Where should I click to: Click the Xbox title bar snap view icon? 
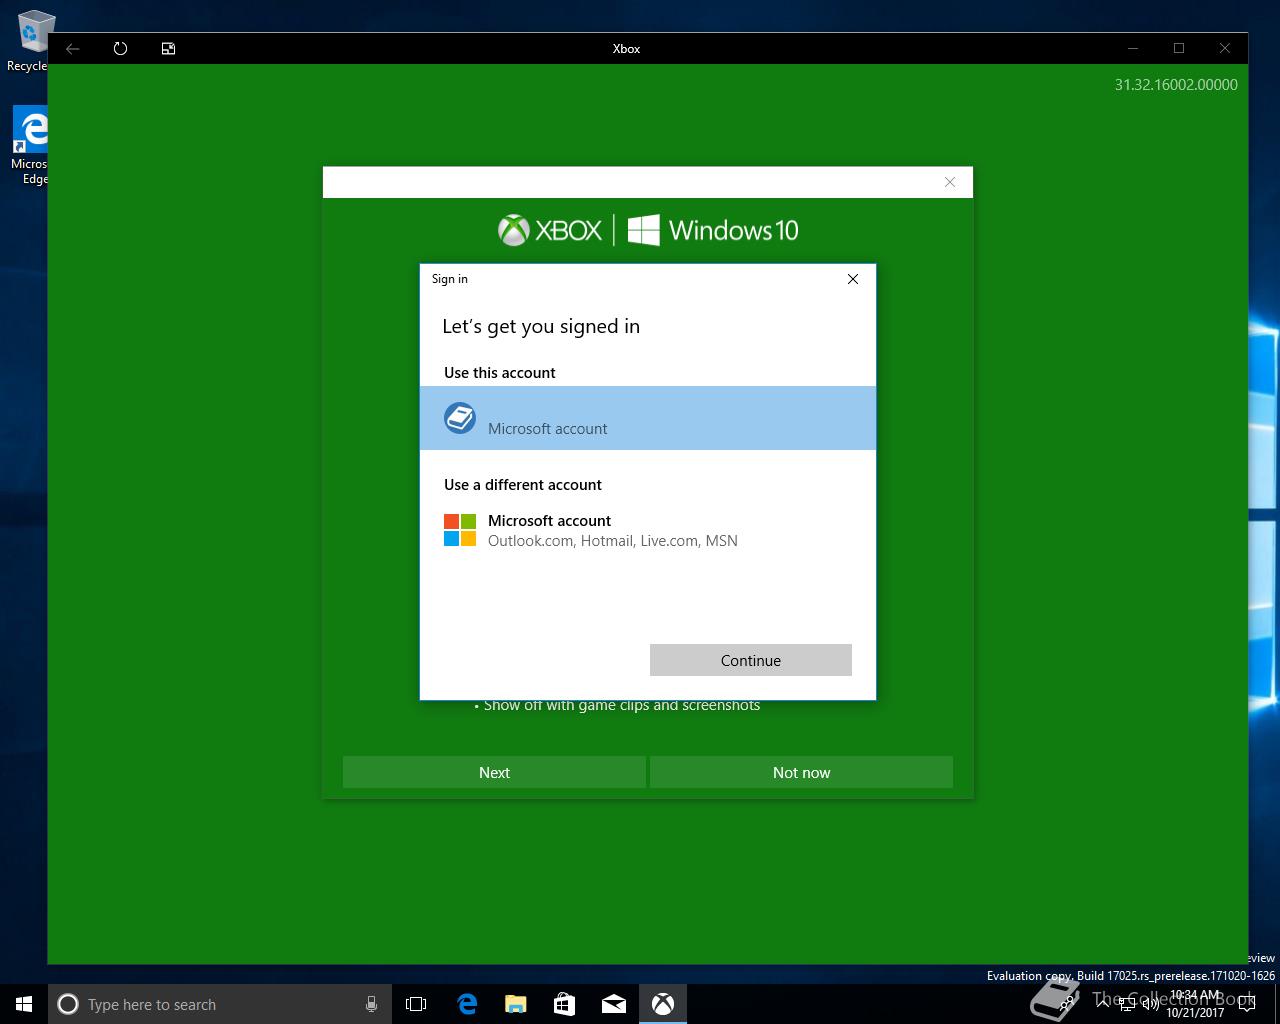coord(169,48)
